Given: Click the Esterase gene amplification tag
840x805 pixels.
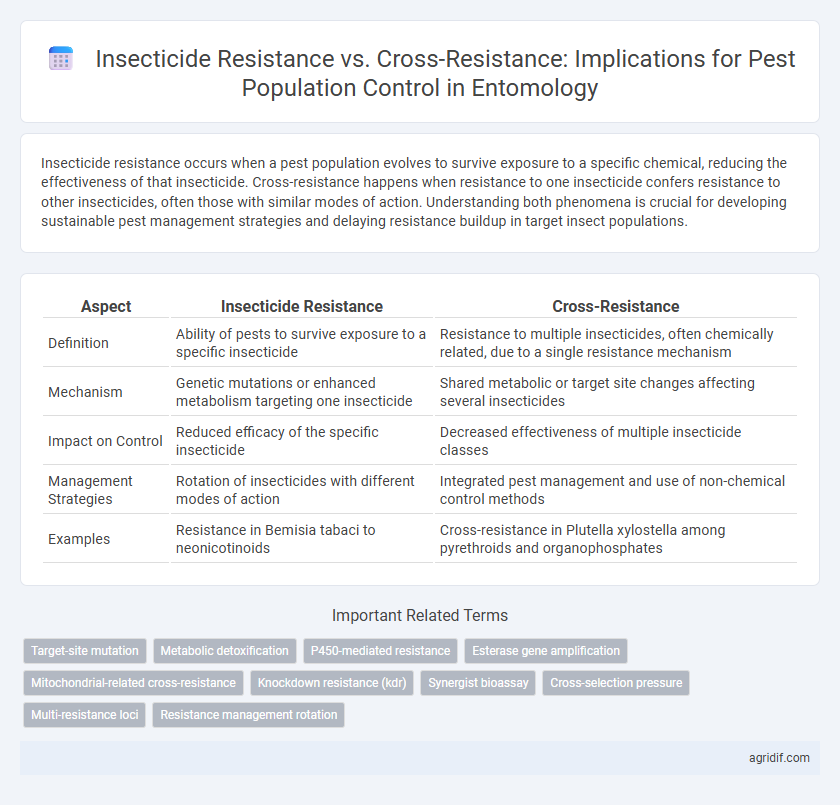Looking at the screenshot, I should 546,651.
